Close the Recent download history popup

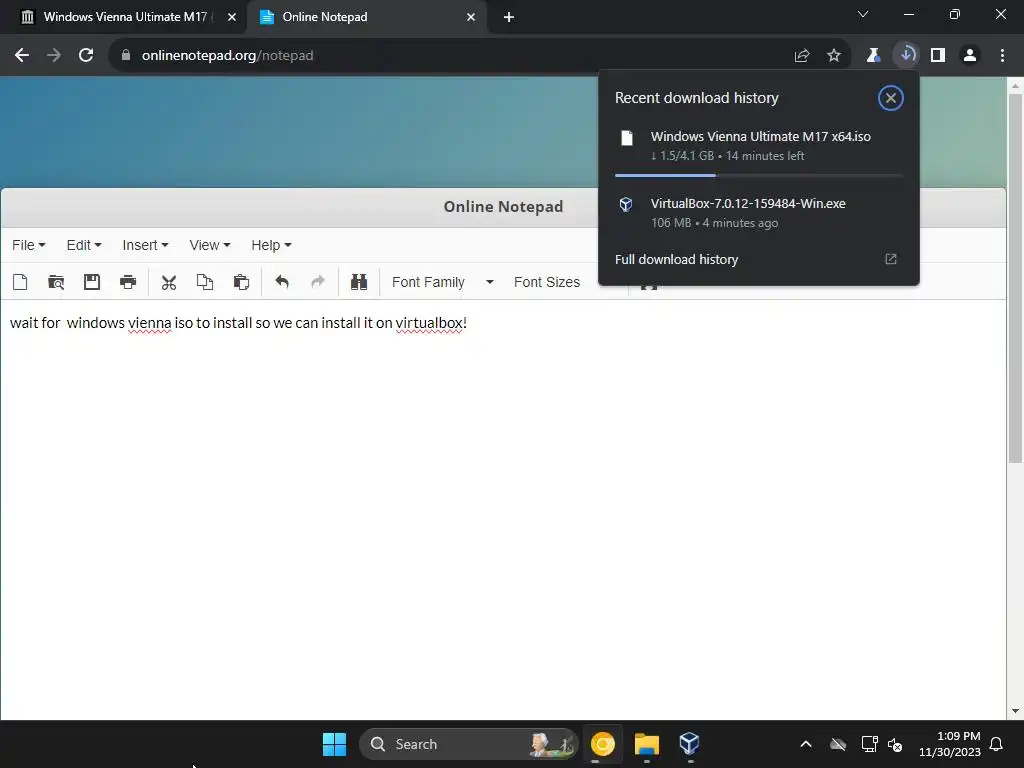[x=891, y=98]
